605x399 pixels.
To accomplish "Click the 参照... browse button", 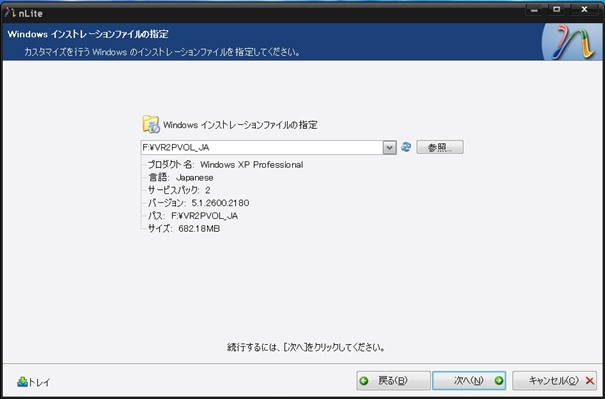I will 440,147.
